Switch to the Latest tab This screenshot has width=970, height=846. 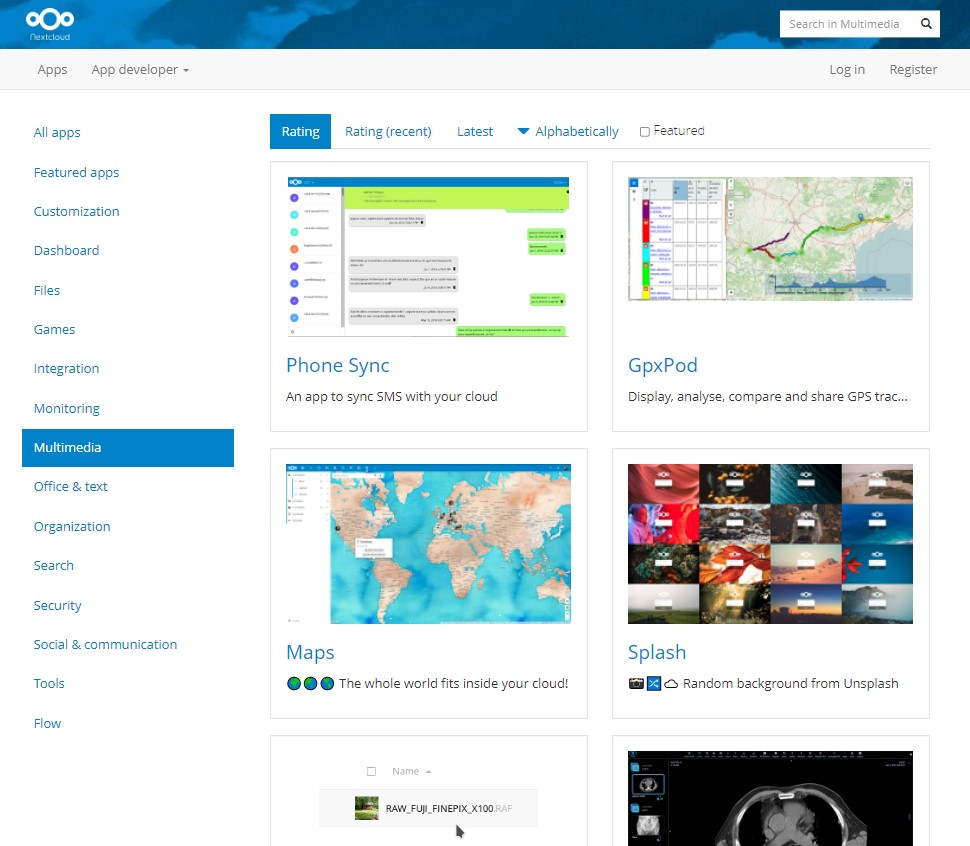pyautogui.click(x=474, y=131)
